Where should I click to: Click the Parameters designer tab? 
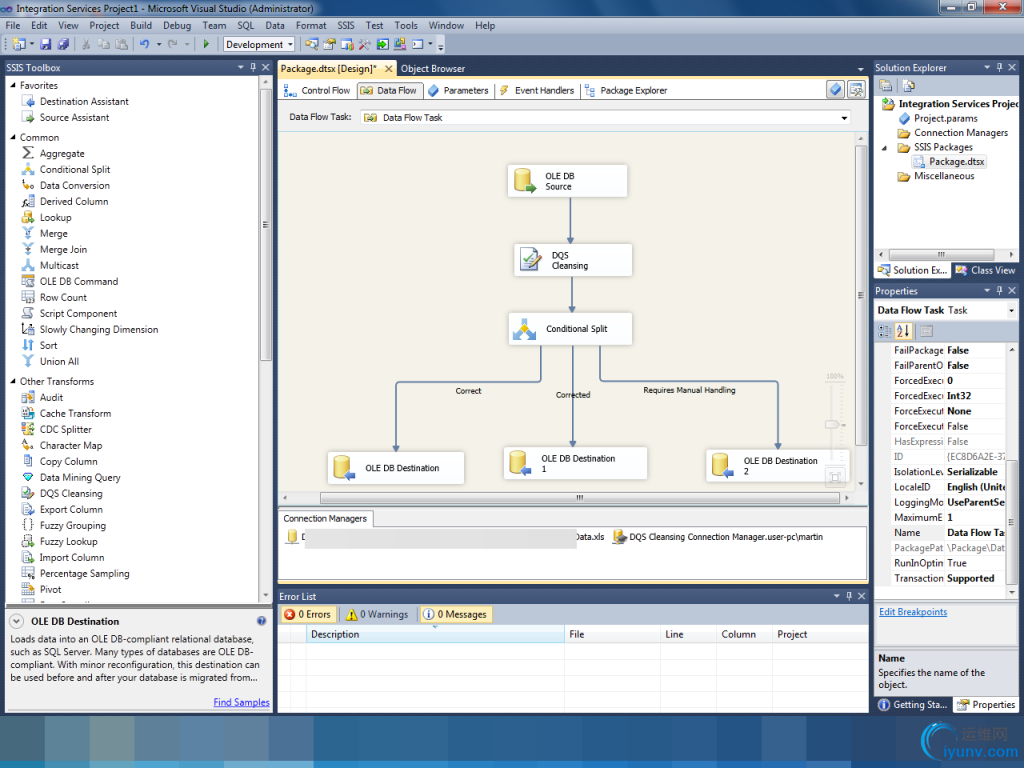click(x=458, y=90)
